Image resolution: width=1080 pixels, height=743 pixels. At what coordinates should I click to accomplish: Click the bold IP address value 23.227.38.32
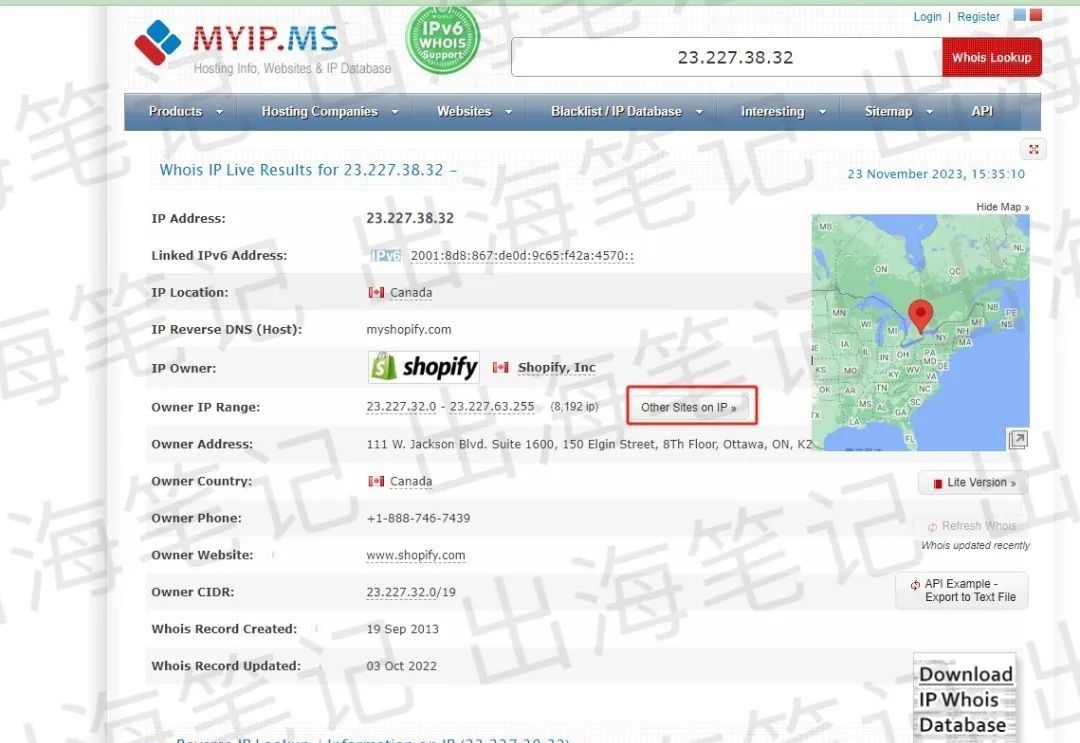coord(410,218)
